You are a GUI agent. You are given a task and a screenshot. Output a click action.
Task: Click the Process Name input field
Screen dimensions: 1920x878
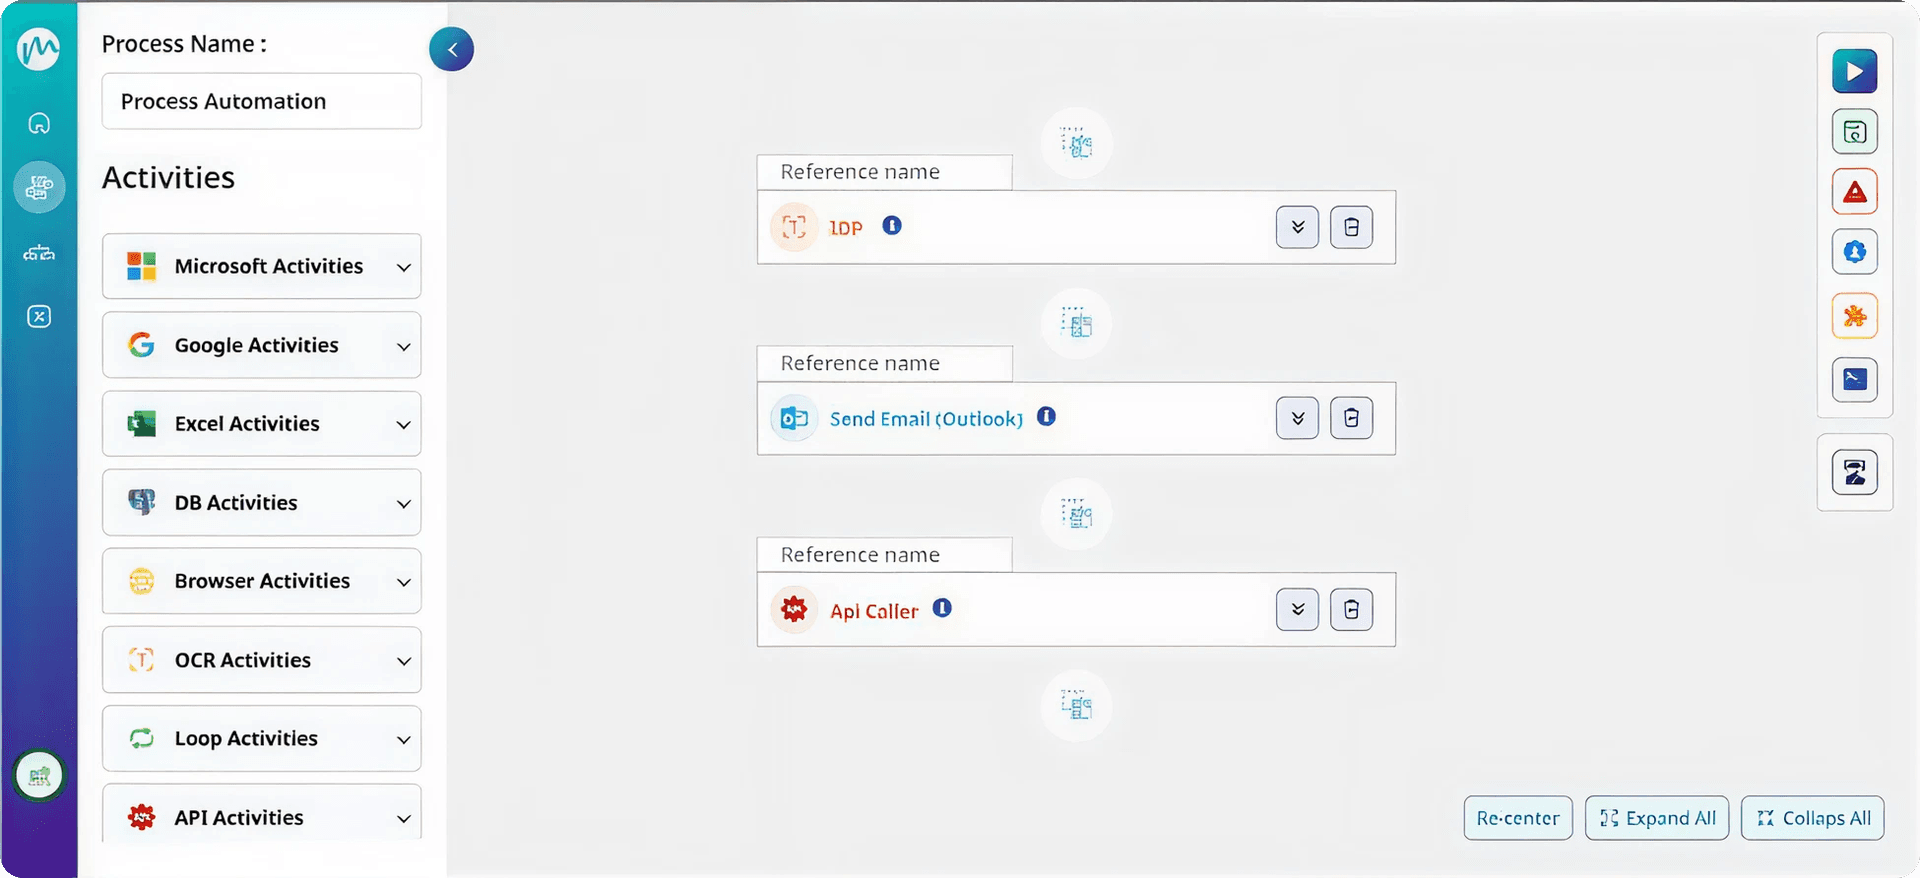point(262,101)
